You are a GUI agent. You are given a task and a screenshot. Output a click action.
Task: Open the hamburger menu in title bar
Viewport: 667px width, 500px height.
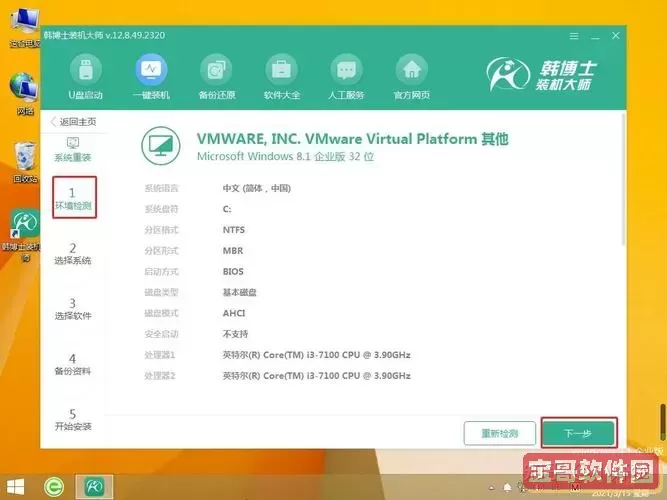pyautogui.click(x=574, y=36)
